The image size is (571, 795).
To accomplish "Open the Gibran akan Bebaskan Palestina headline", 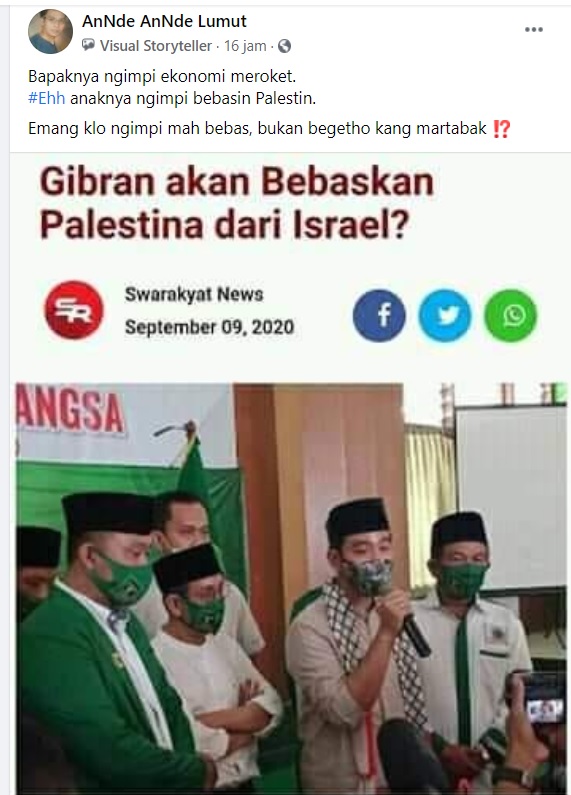I will [237, 203].
